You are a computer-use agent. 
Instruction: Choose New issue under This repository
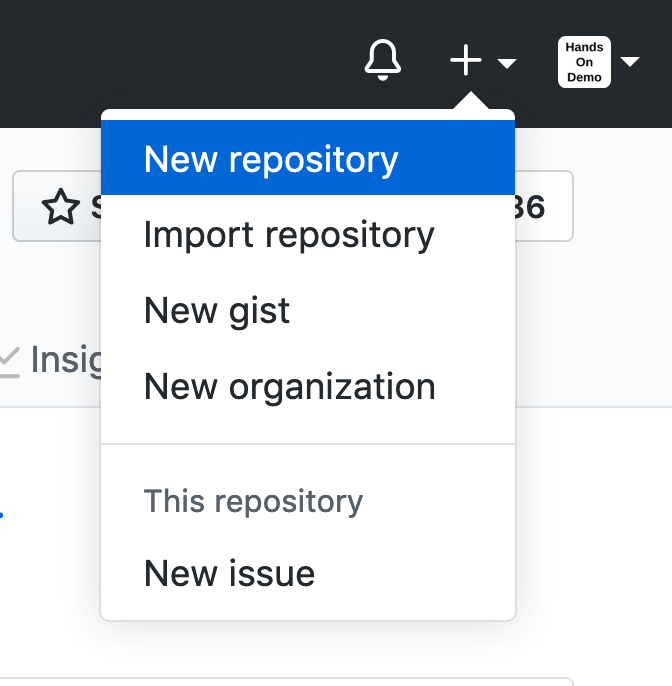tap(308, 573)
